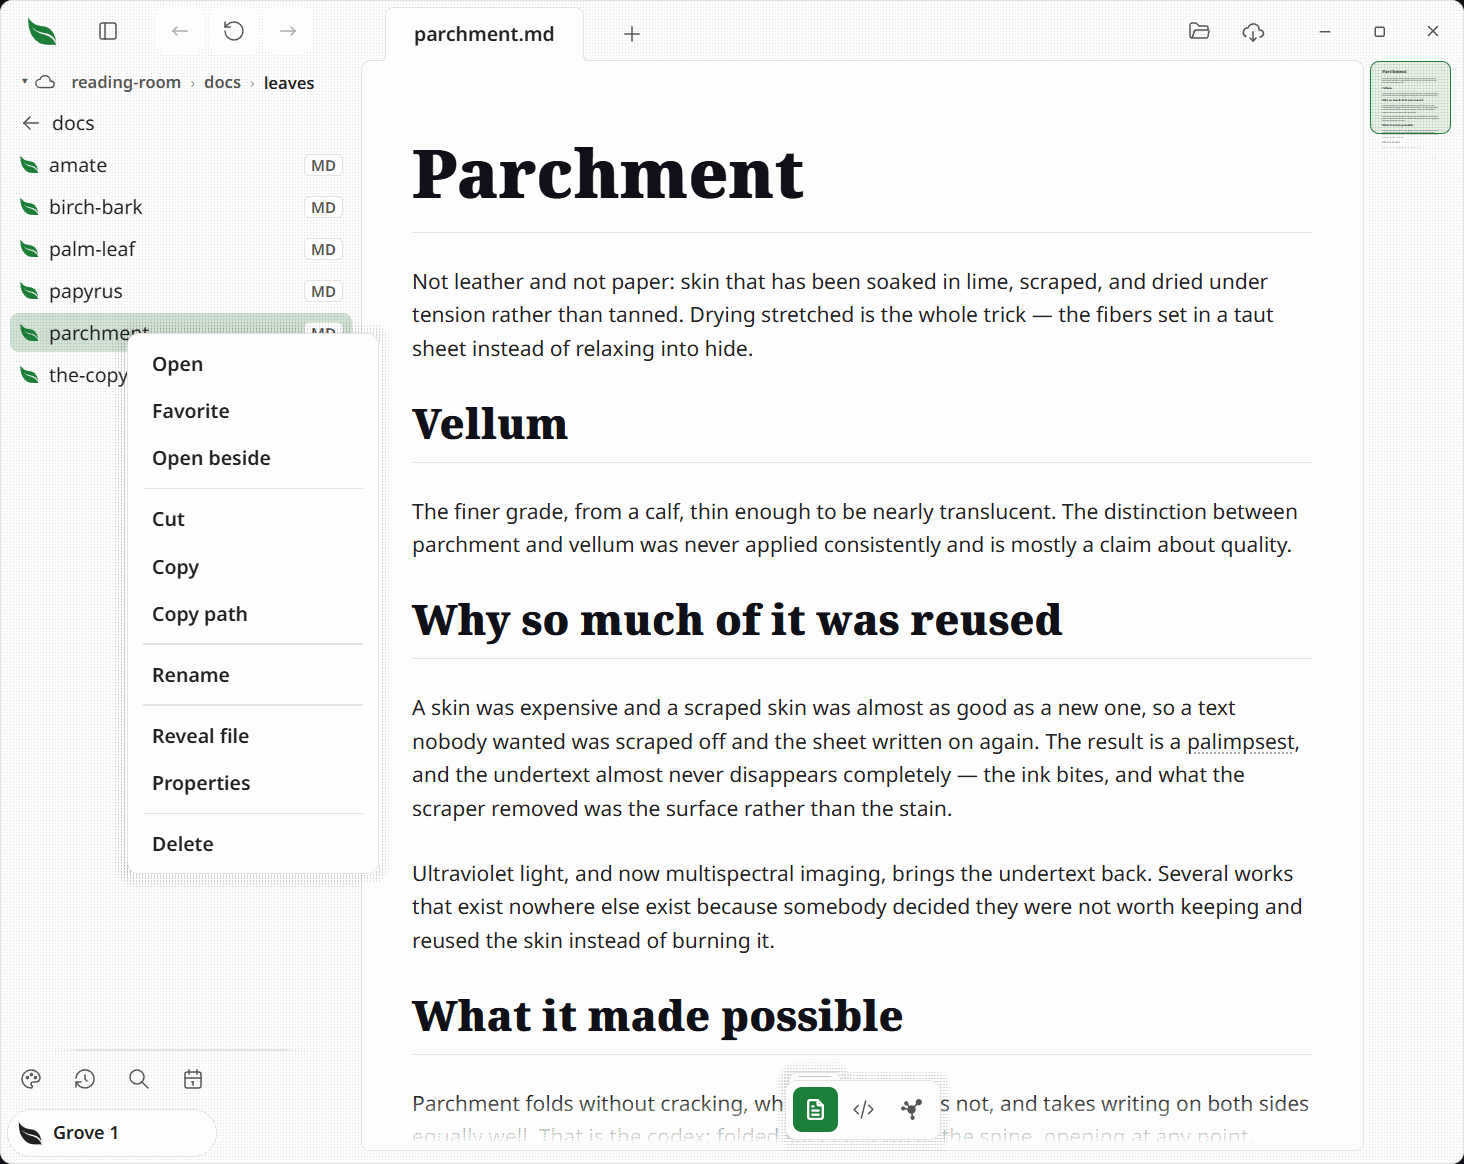This screenshot has width=1464, height=1164.
Task: Open the theme palette icon
Action: click(x=31, y=1079)
